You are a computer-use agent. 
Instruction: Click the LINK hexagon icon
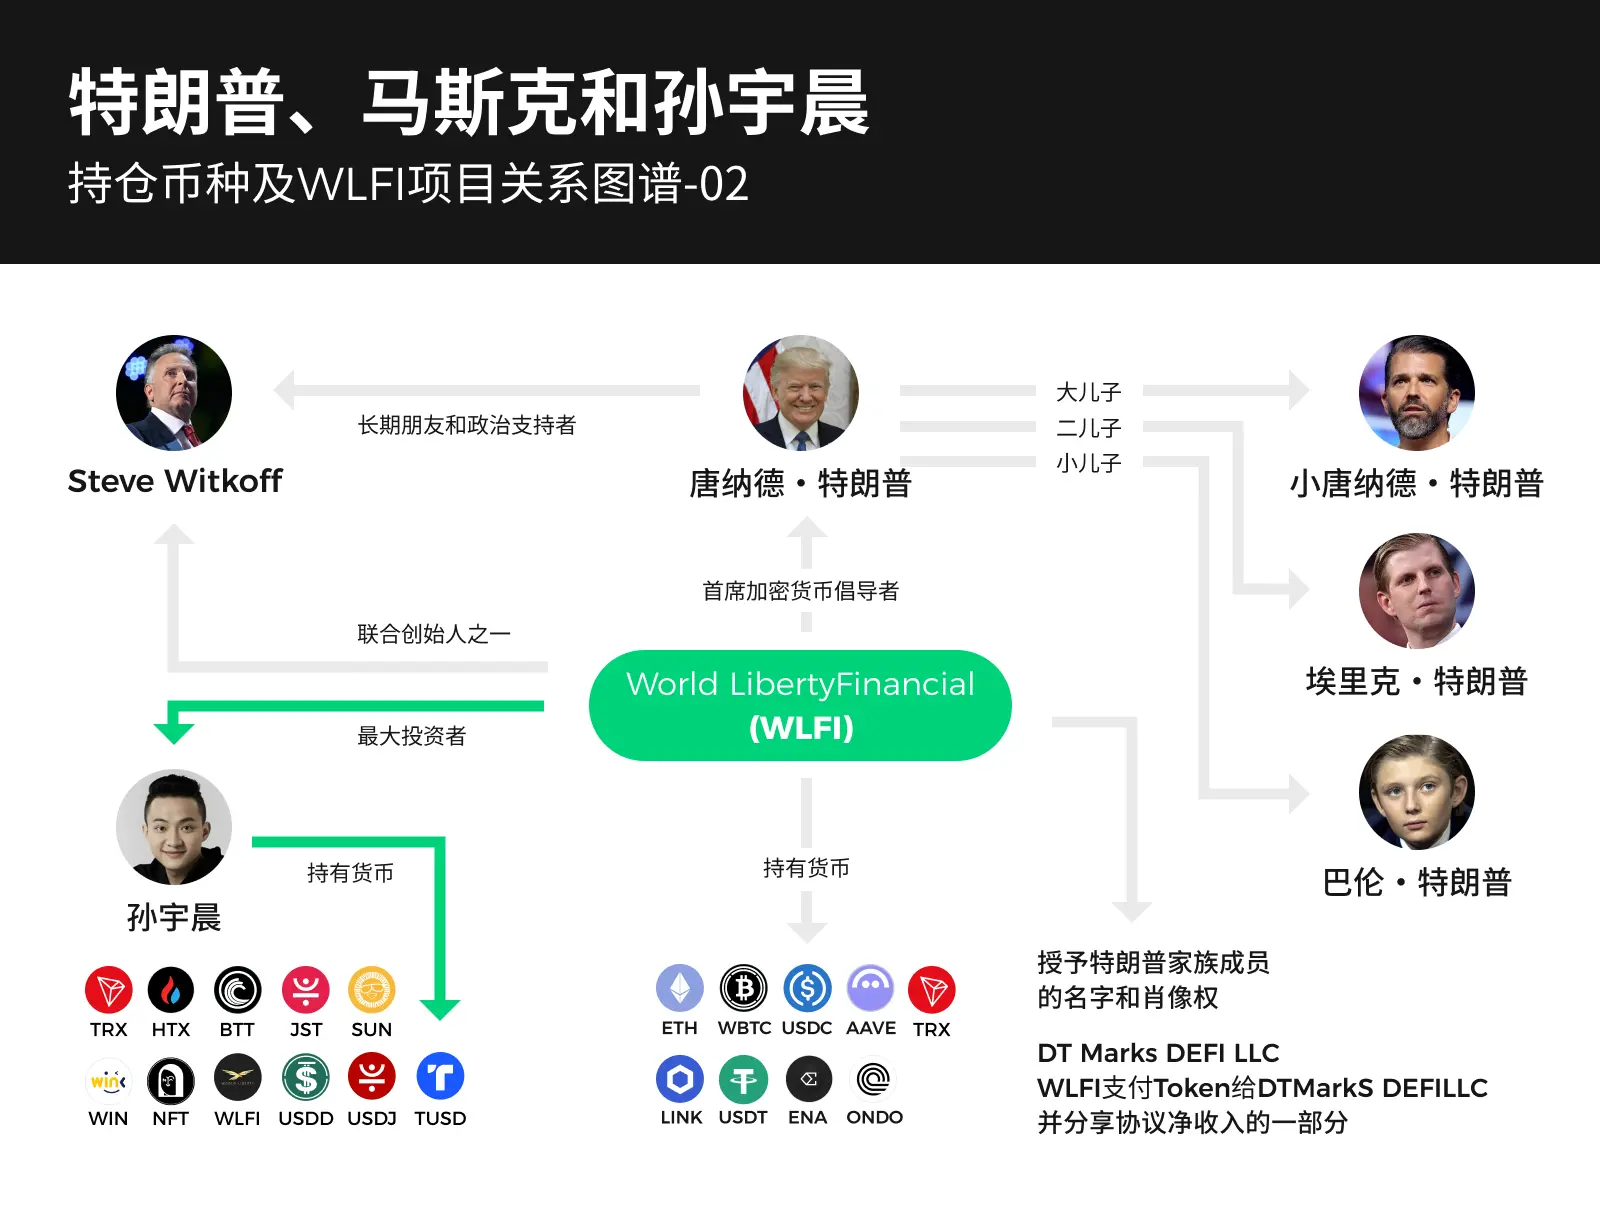point(680,1079)
